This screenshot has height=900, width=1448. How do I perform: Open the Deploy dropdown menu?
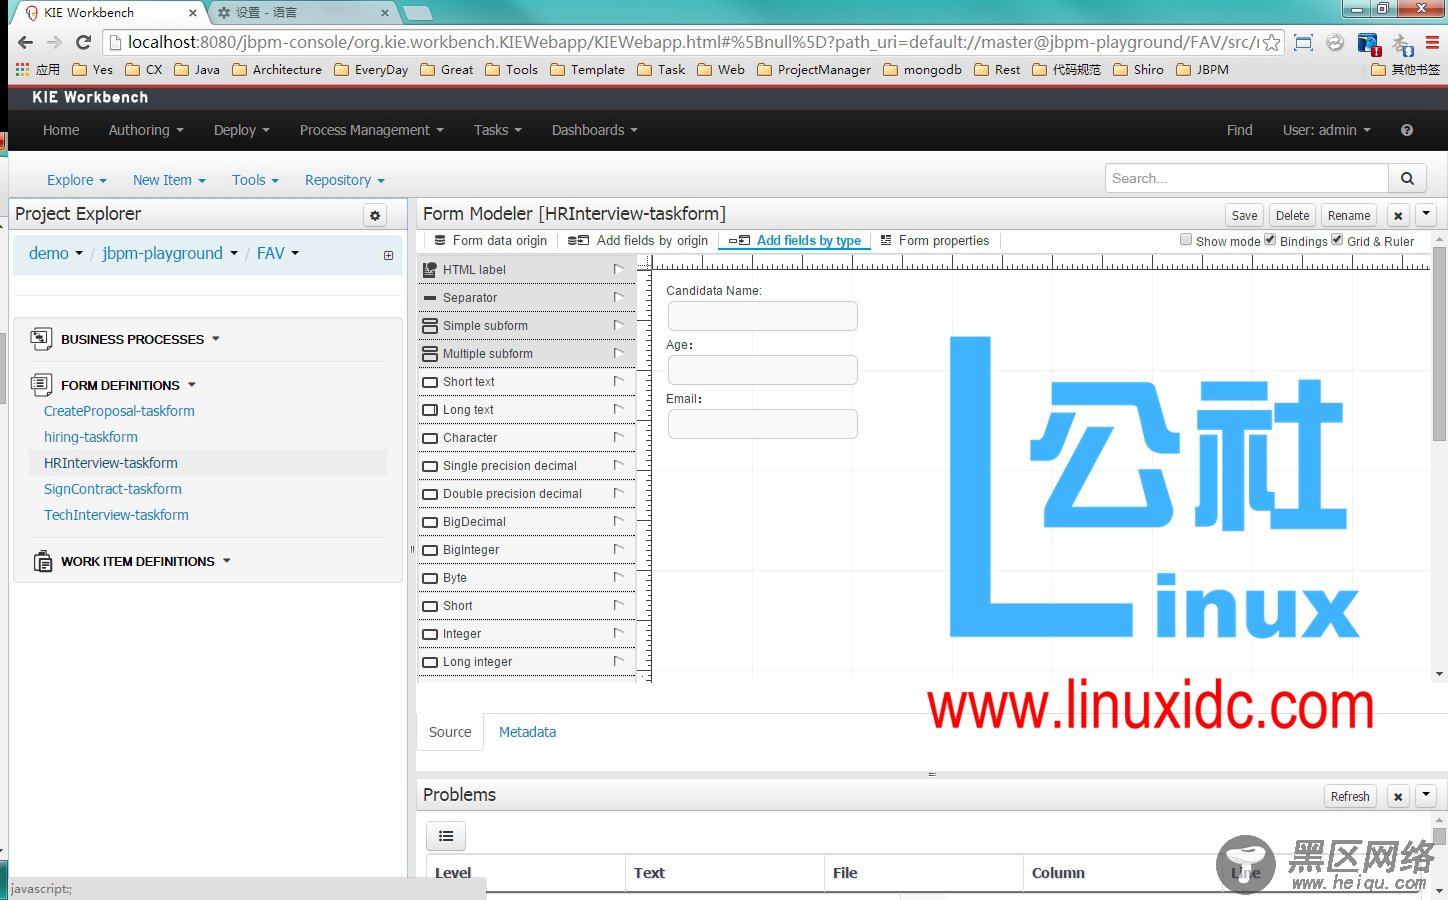tap(242, 130)
